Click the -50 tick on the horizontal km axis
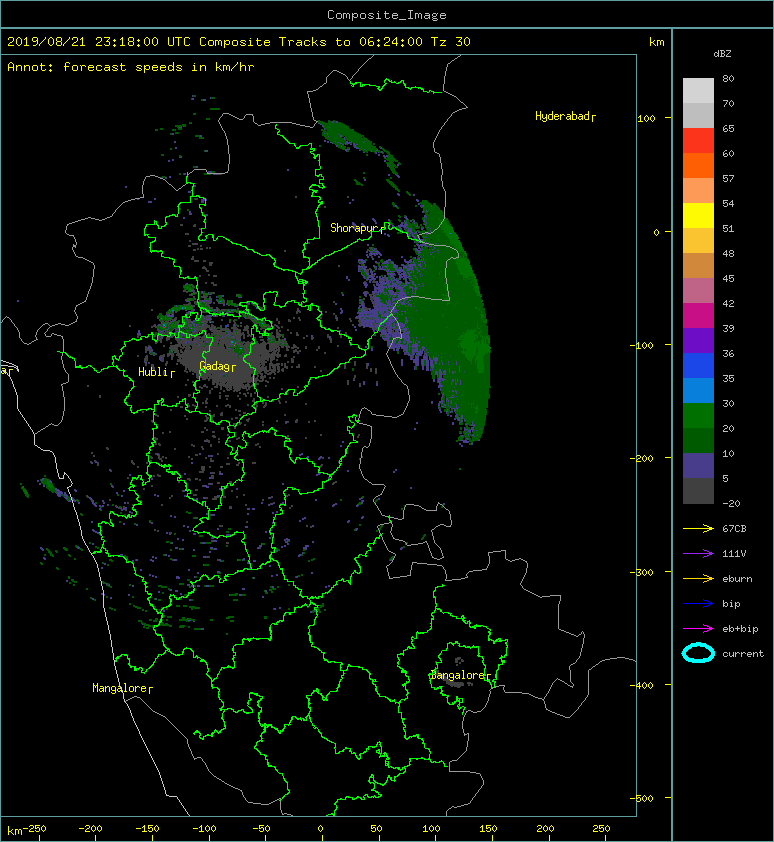 point(261,829)
